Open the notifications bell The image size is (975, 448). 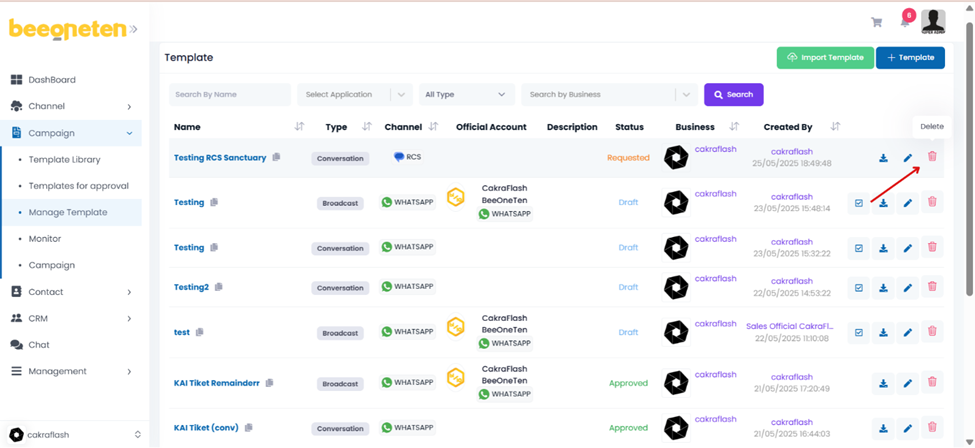pos(904,22)
